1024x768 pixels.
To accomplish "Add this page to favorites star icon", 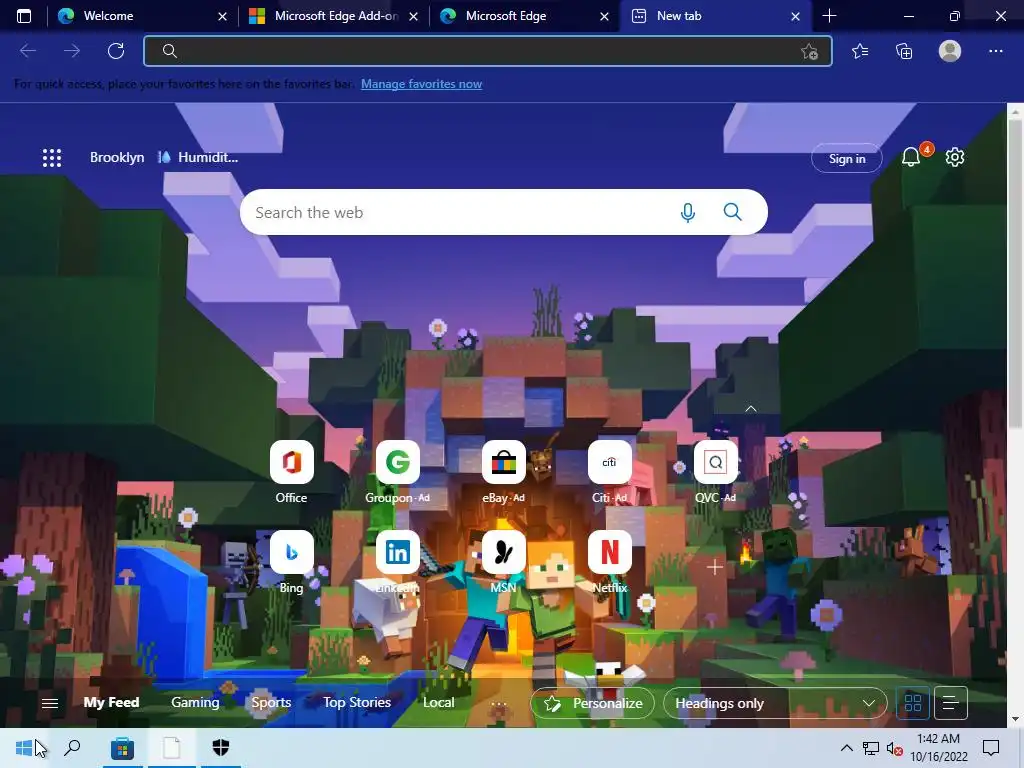I will (x=809, y=52).
